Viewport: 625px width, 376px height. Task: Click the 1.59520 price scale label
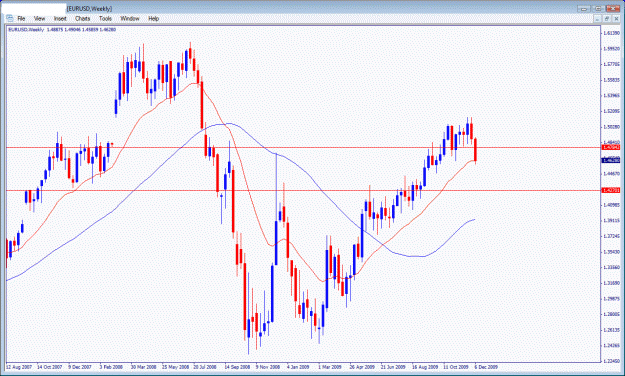click(x=611, y=49)
